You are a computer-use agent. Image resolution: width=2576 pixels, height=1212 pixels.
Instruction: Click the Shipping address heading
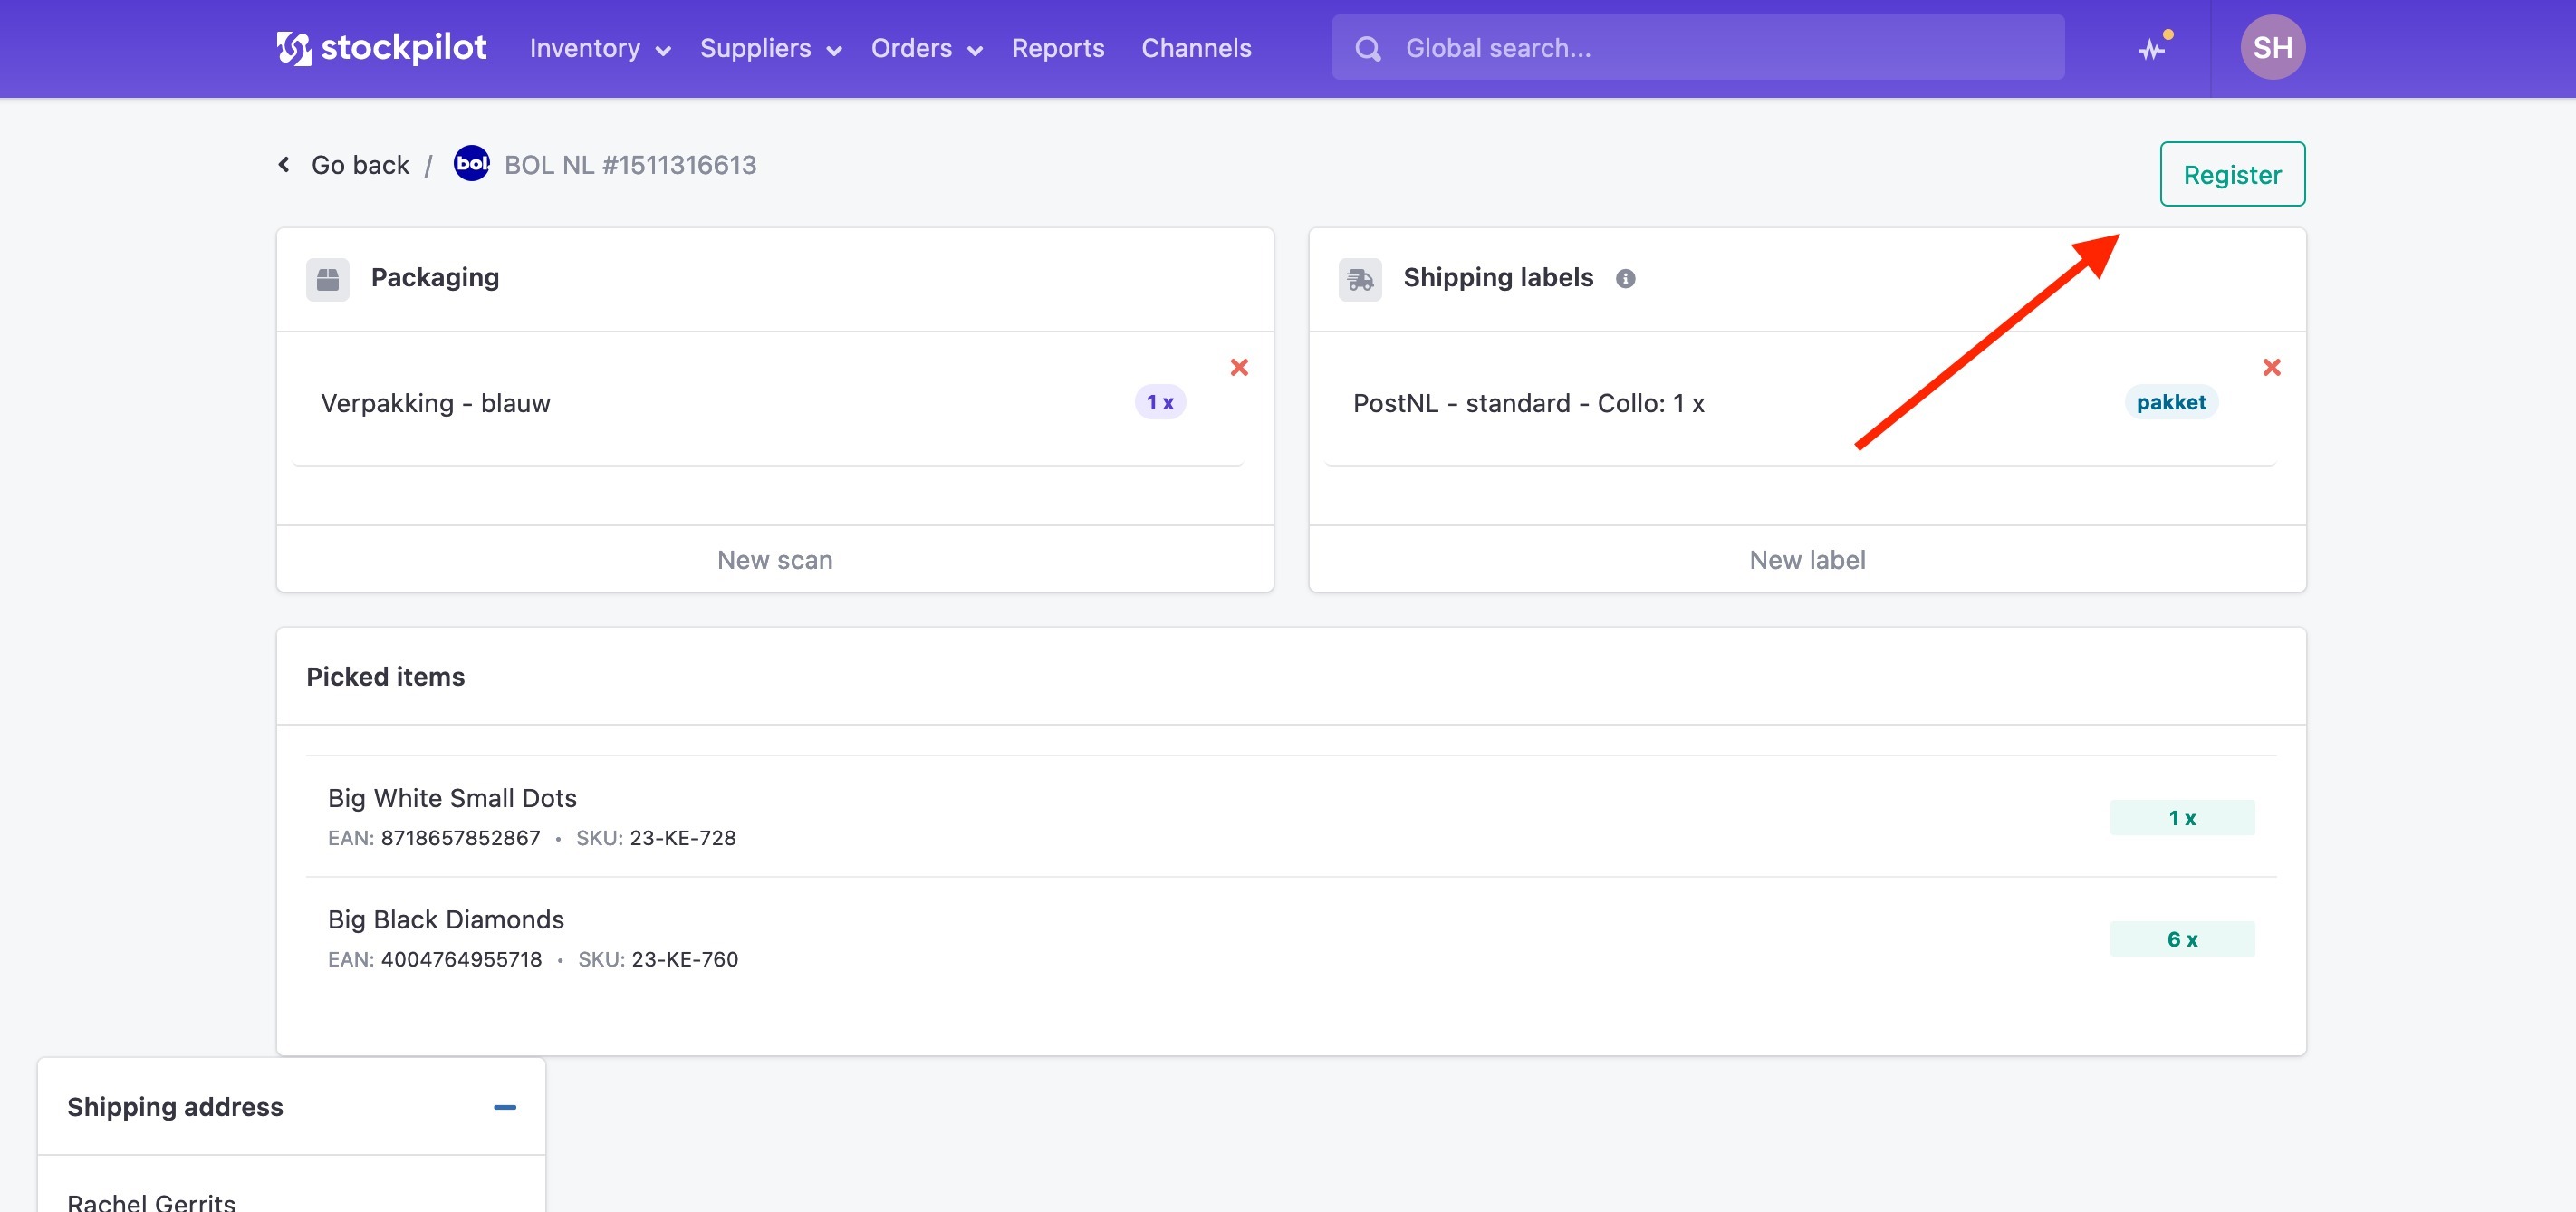click(175, 1106)
